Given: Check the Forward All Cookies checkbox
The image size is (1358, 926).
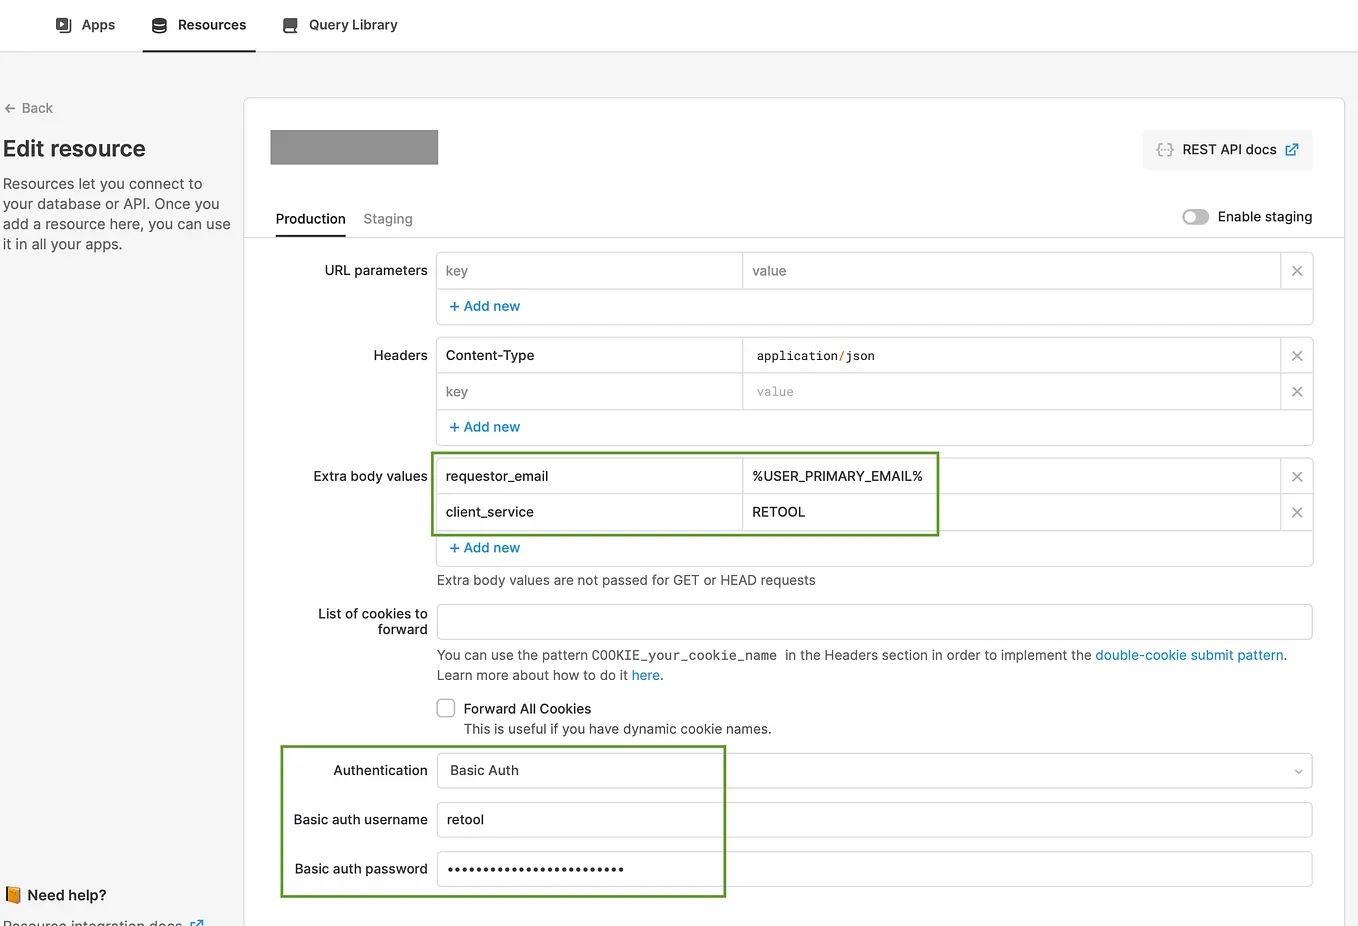Looking at the screenshot, I should [x=445, y=708].
